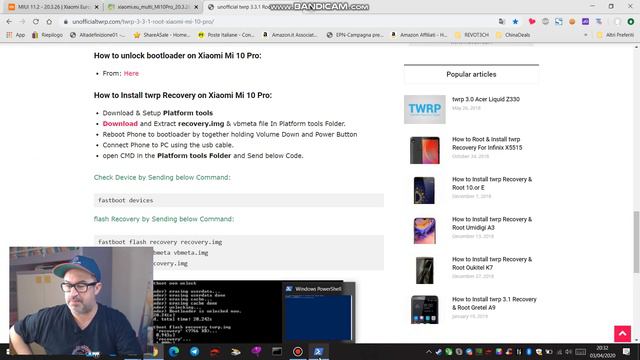Open 'twrp 3.0 Acer Liquid Z330' article
640x360 pixels.
(486, 99)
